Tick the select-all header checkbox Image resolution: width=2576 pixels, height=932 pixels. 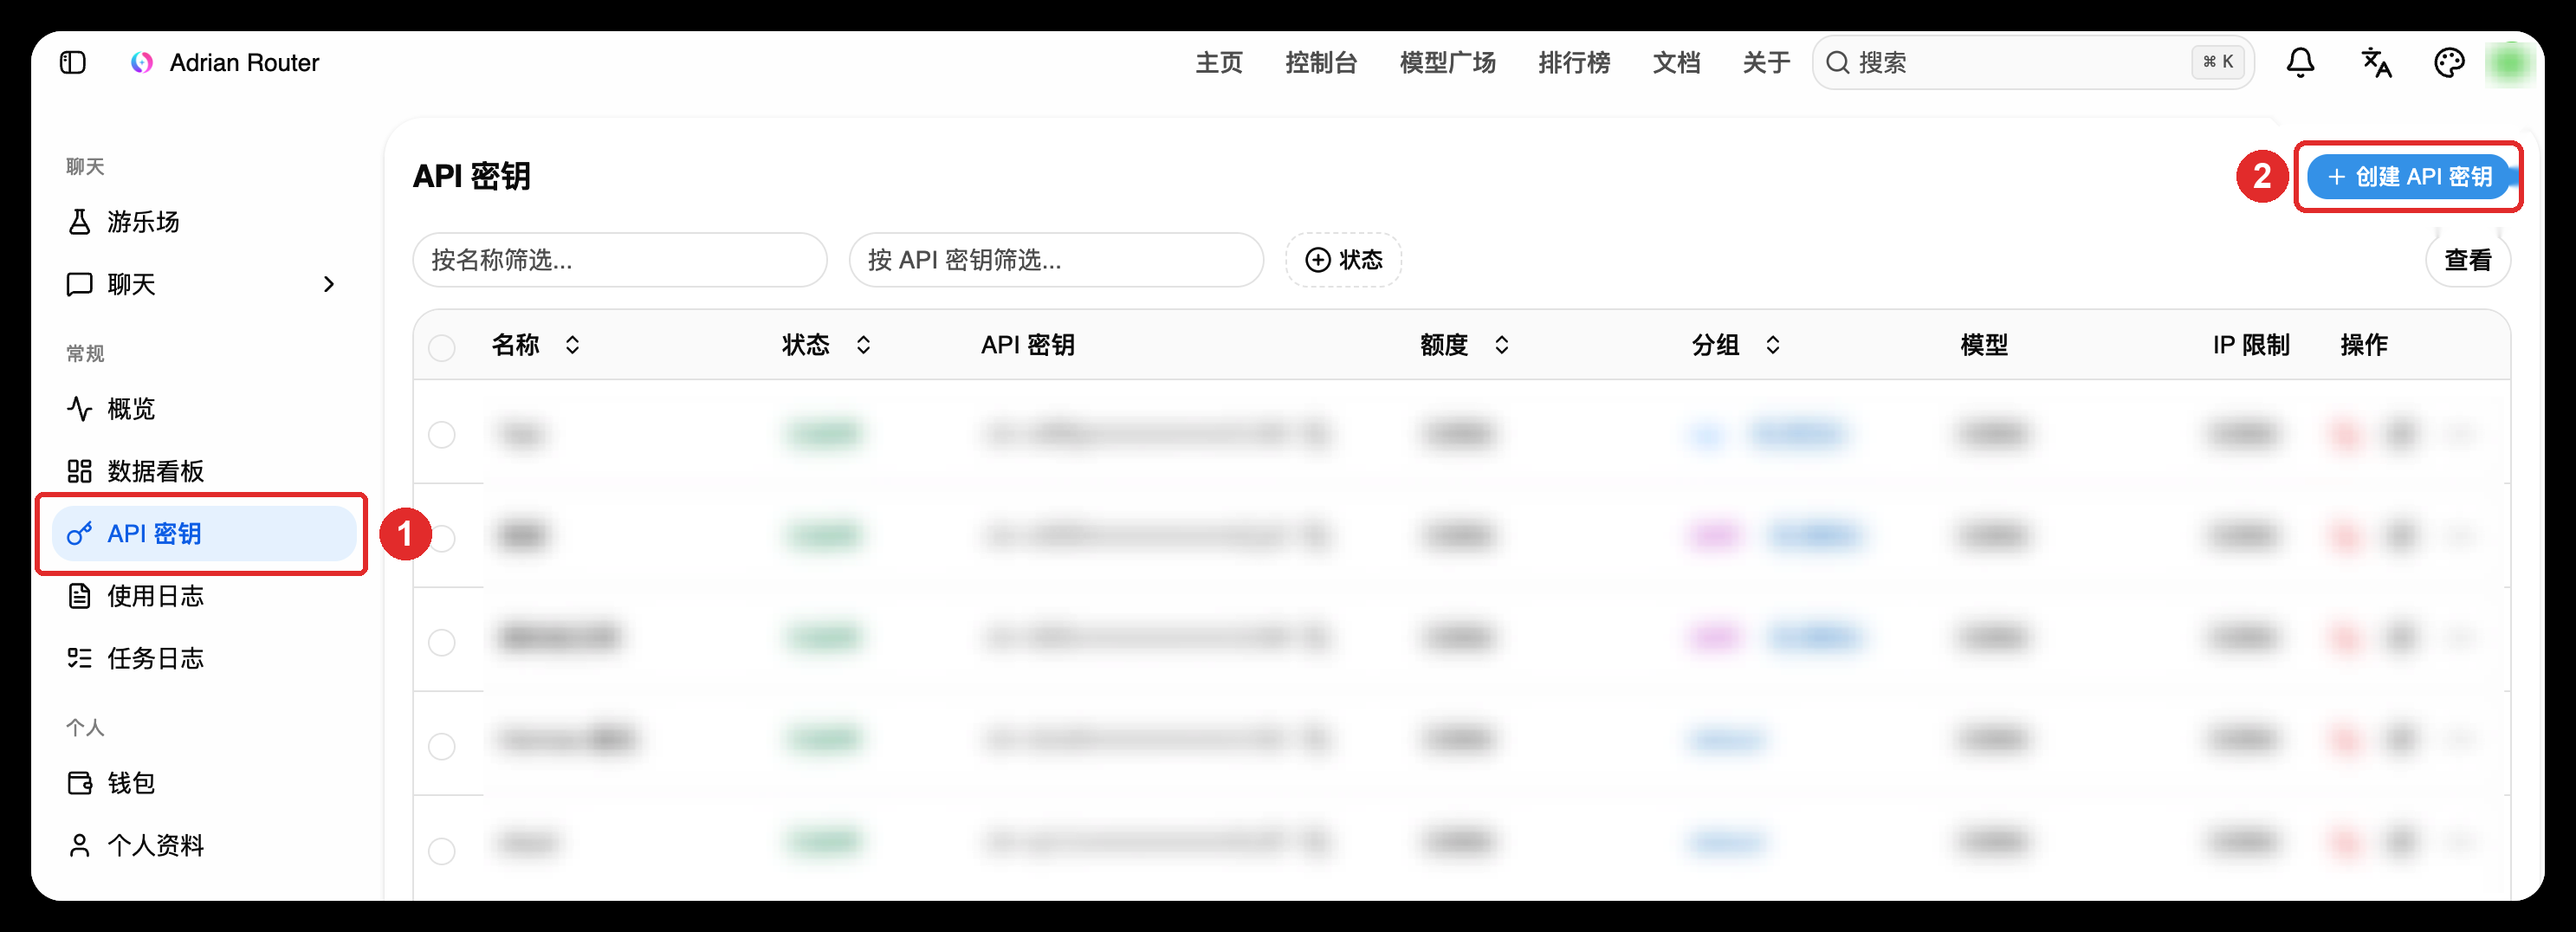(x=441, y=347)
